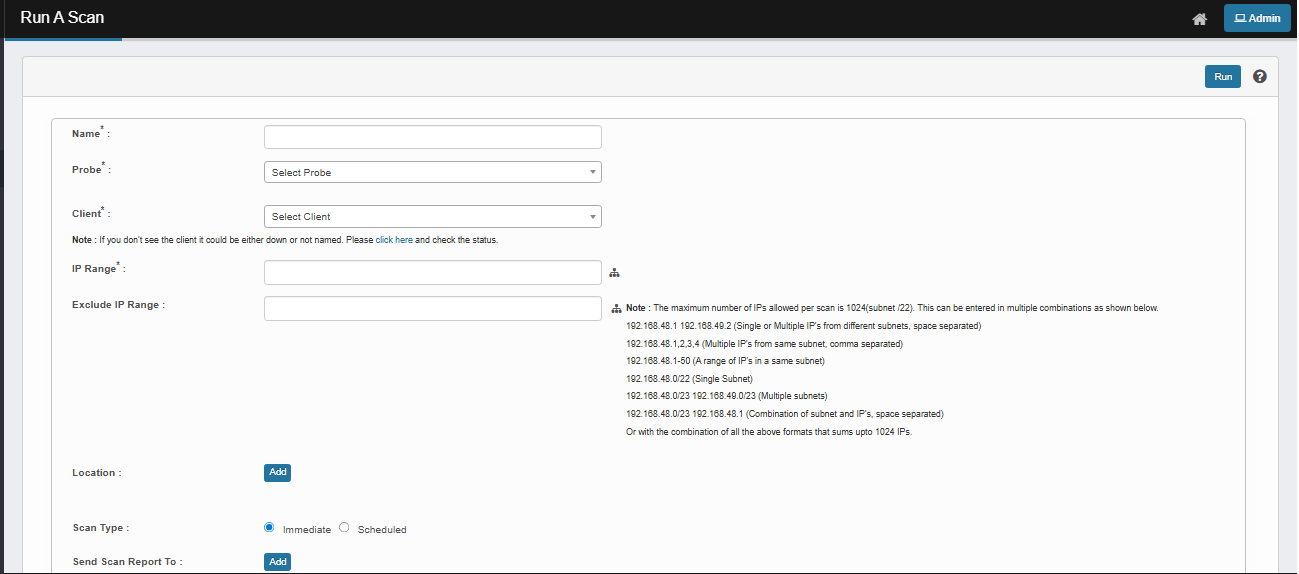Click the Immediate label text
The width and height of the screenshot is (1299, 574).
(x=306, y=529)
